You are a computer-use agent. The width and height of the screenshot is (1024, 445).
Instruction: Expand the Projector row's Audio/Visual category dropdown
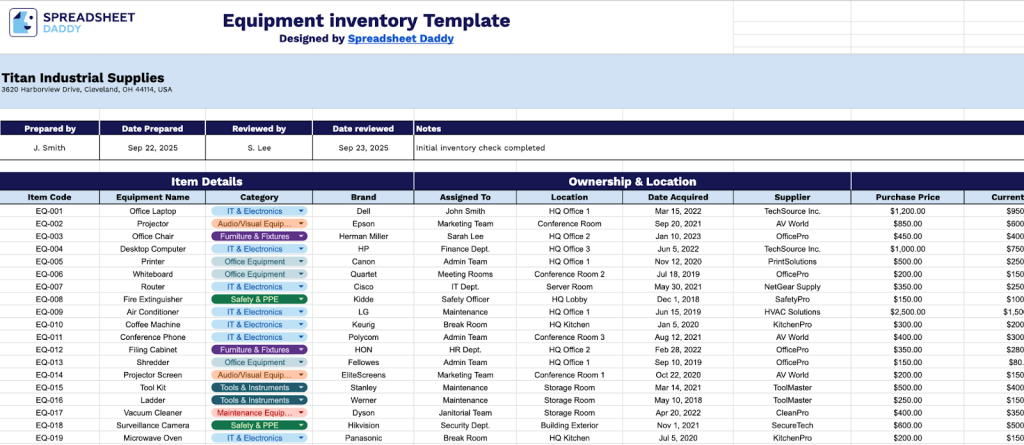[x=301, y=224]
